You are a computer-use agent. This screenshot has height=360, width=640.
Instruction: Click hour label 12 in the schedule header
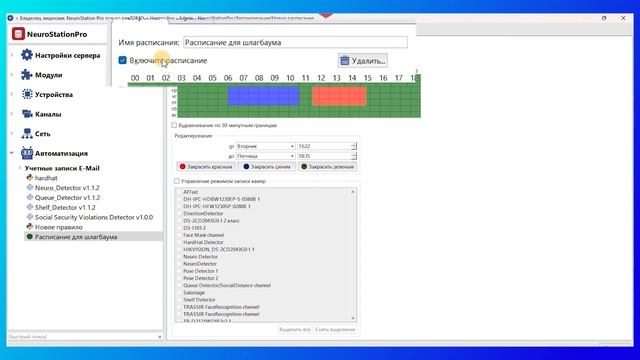click(321, 78)
